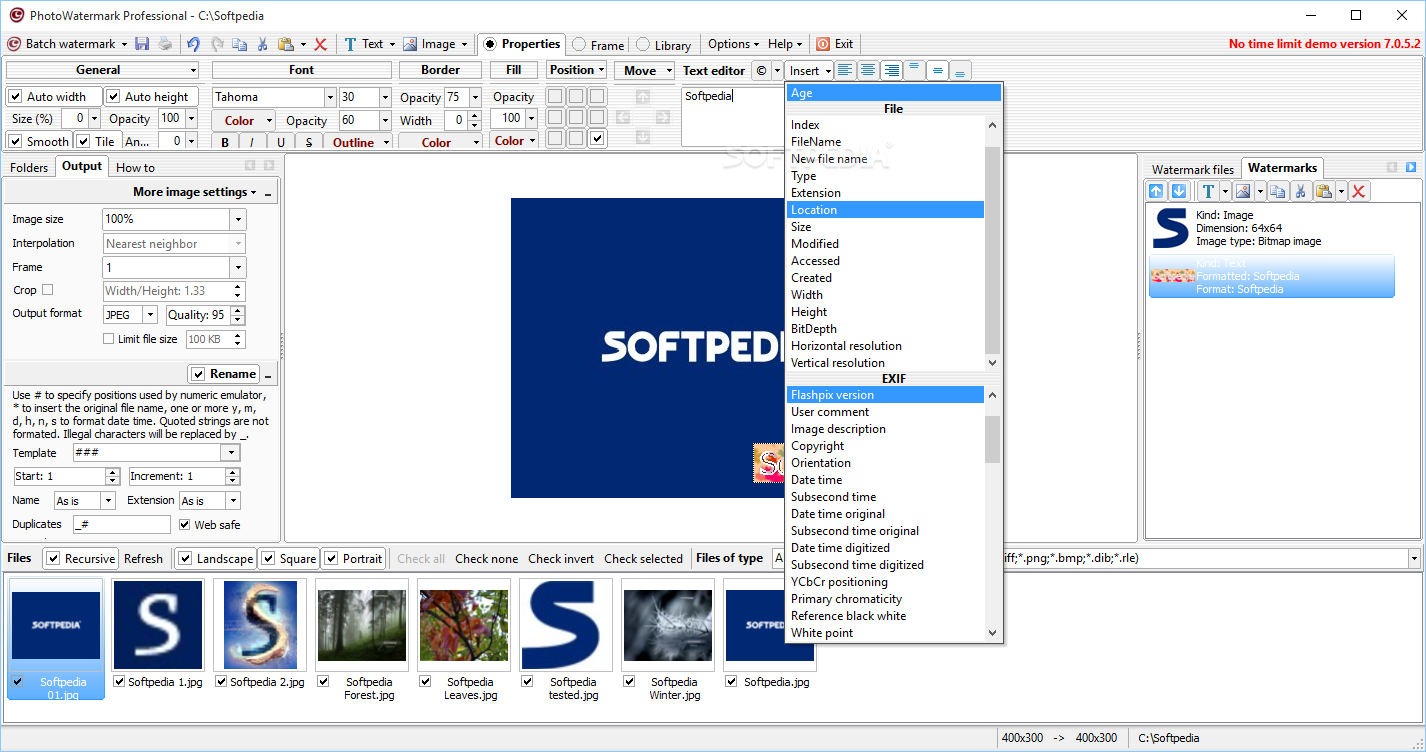Enable the Limit file size checkbox

pos(108,339)
